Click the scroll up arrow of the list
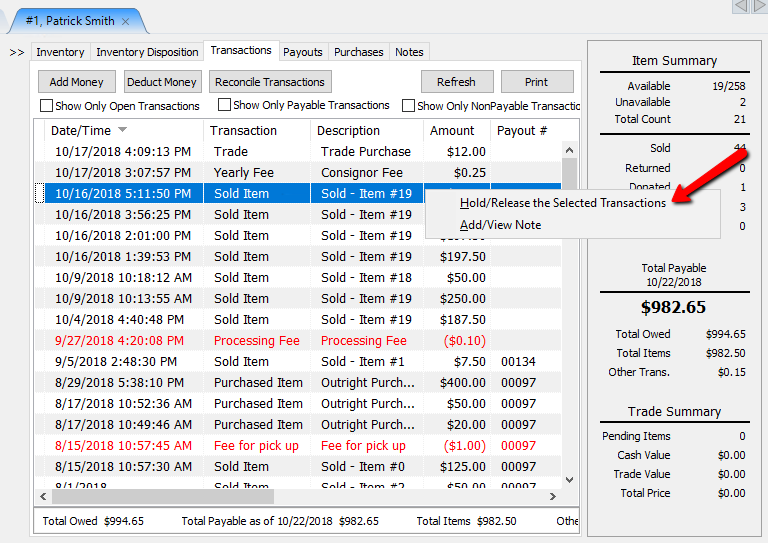Viewport: 768px width, 543px height. tap(569, 150)
